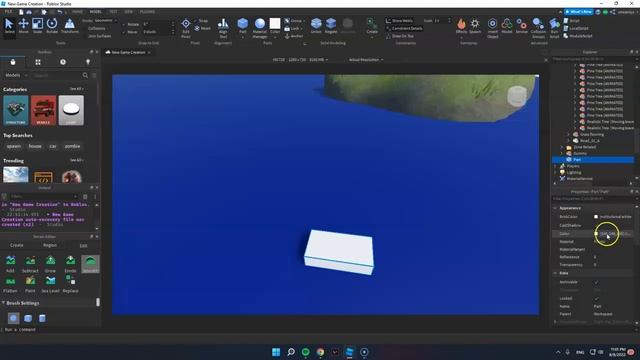Activate the Scale tool
640x360 pixels.
click(37, 26)
